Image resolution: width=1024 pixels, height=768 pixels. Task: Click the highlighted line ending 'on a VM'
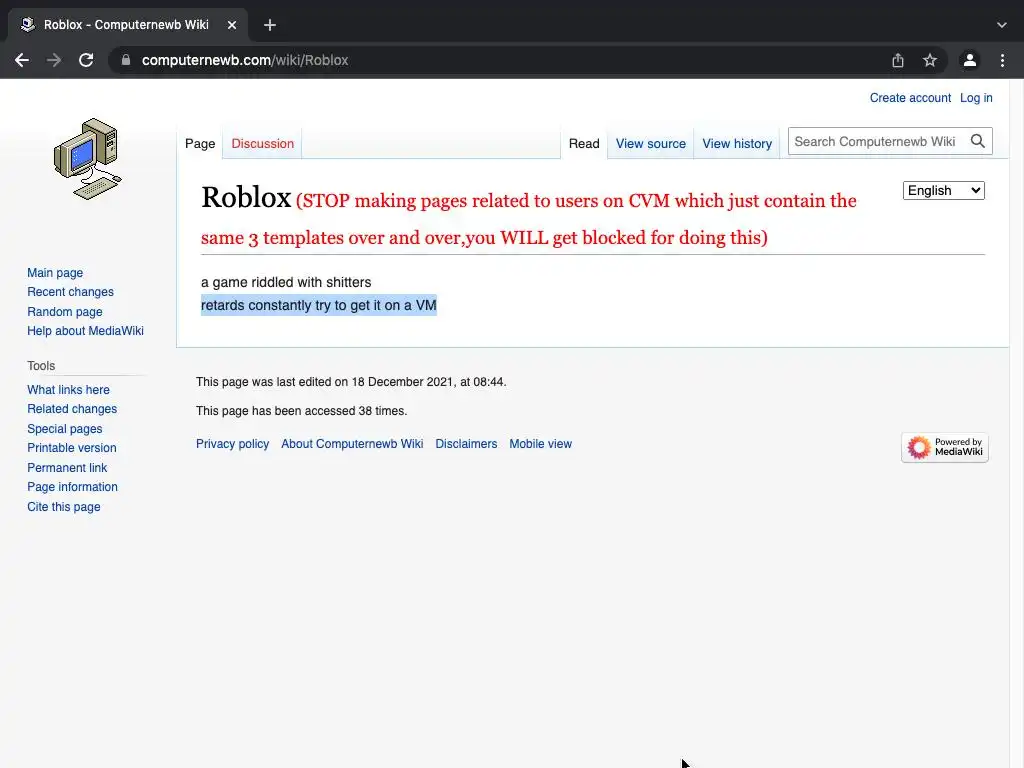(319, 305)
